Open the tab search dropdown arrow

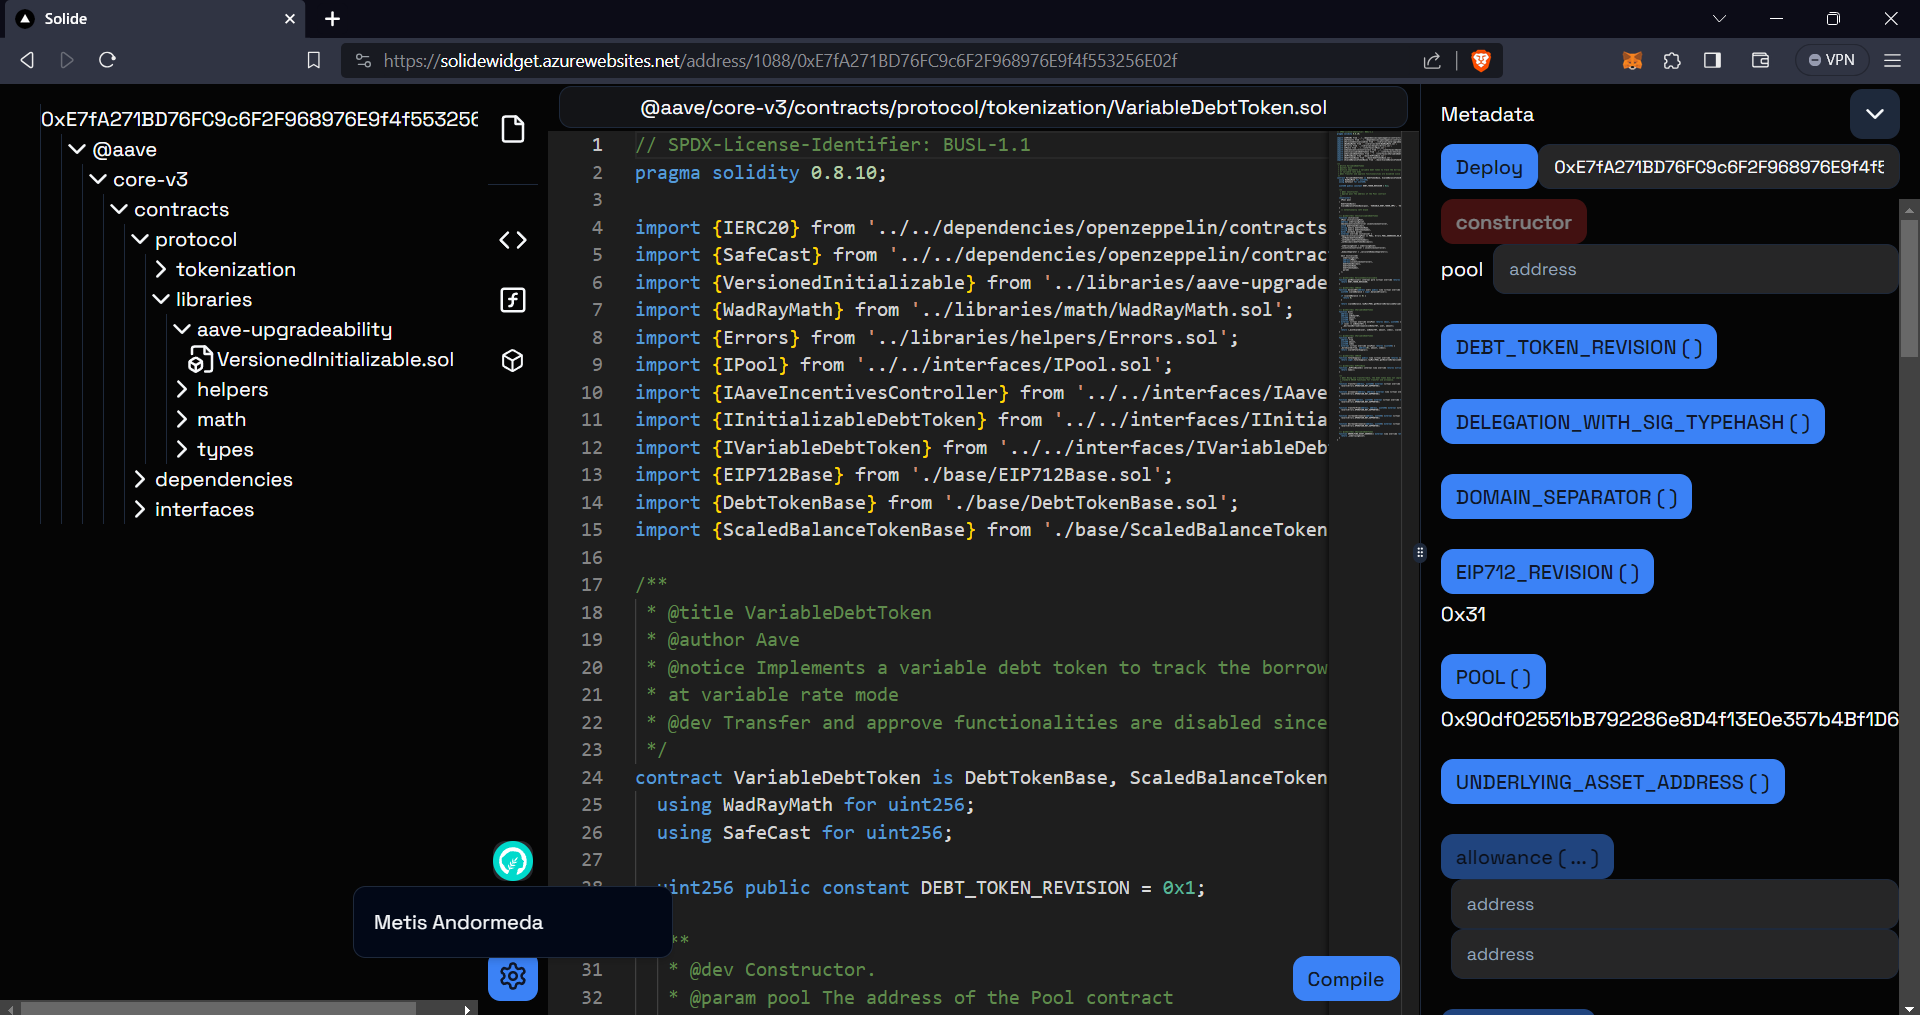pyautogui.click(x=1719, y=19)
